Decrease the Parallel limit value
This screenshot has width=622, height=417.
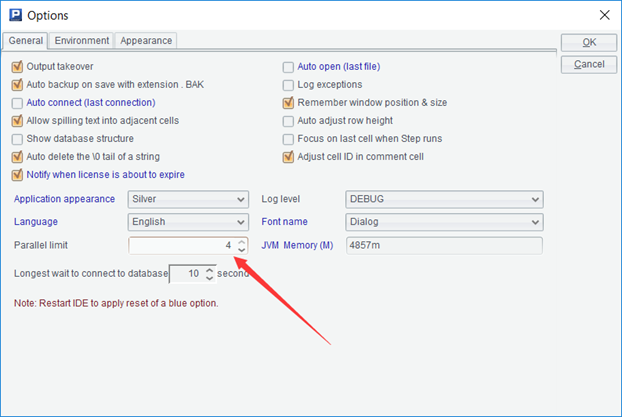point(241,250)
